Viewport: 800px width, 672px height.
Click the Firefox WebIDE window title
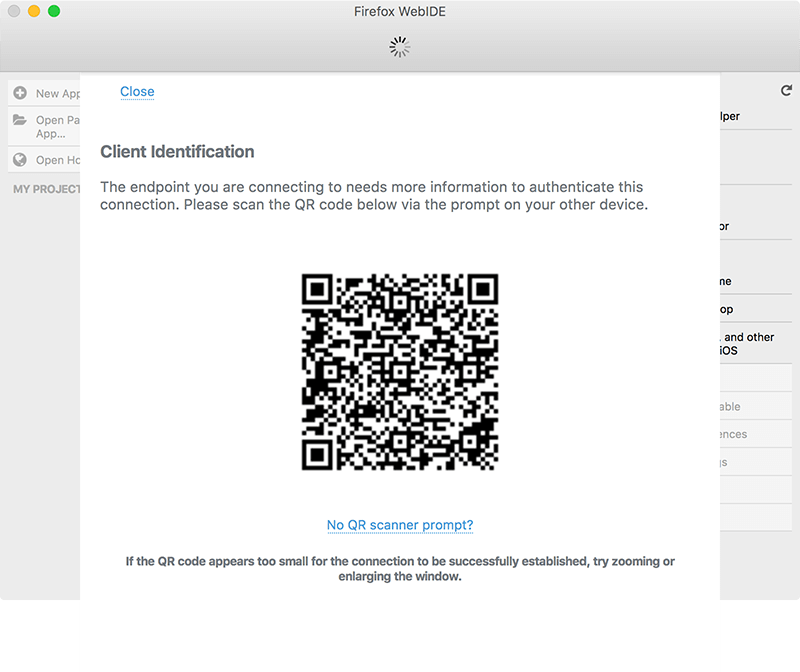pyautogui.click(x=400, y=12)
